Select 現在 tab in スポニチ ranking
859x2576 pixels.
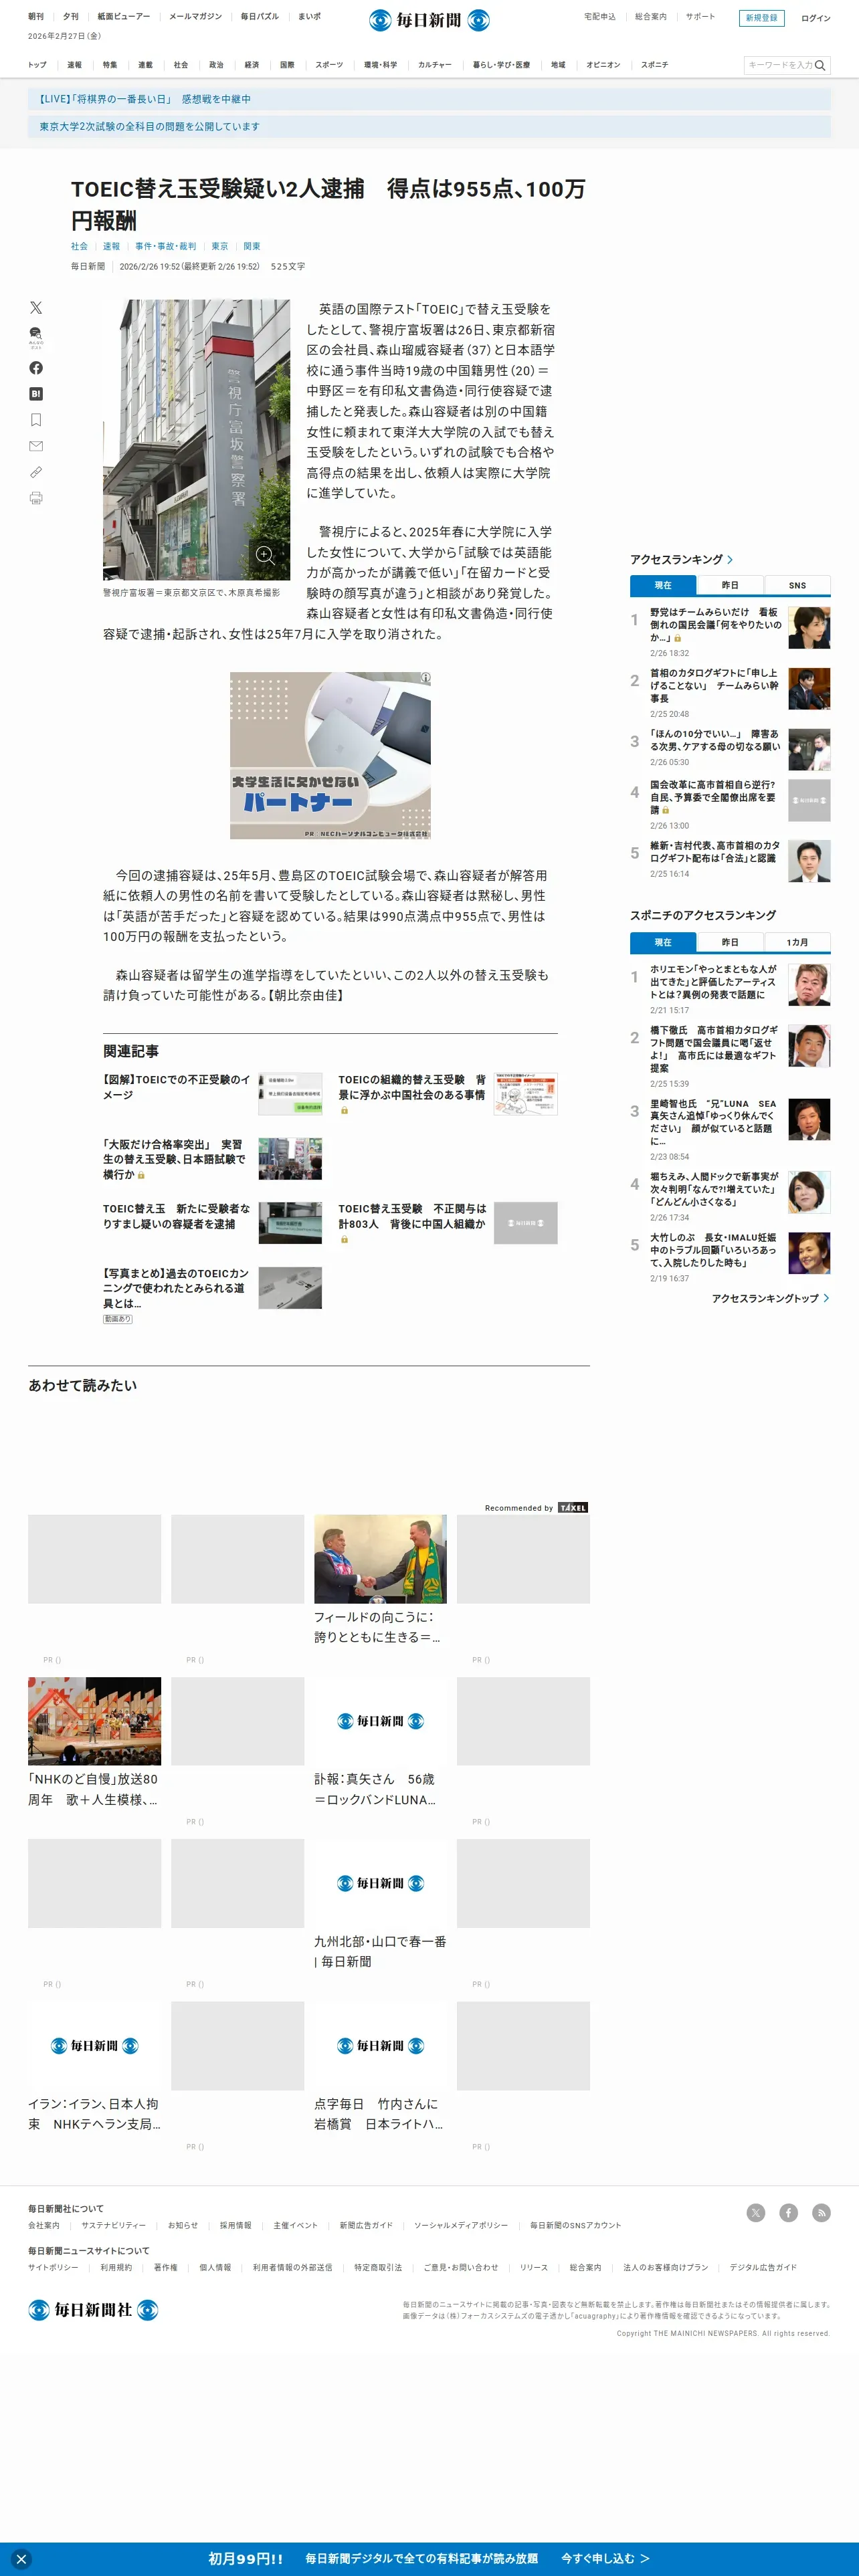pyautogui.click(x=663, y=943)
